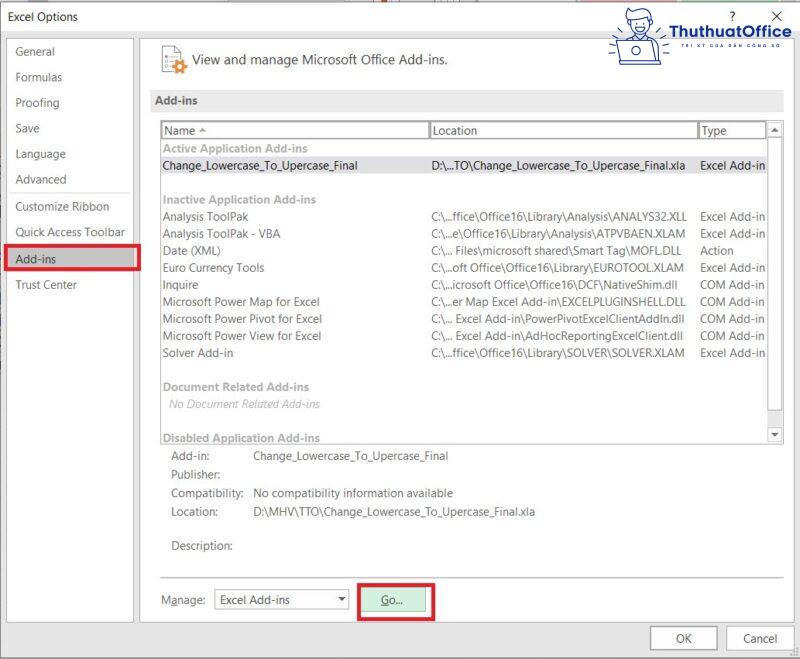Select the Advanced options category
The image size is (800, 659).
(x=44, y=180)
